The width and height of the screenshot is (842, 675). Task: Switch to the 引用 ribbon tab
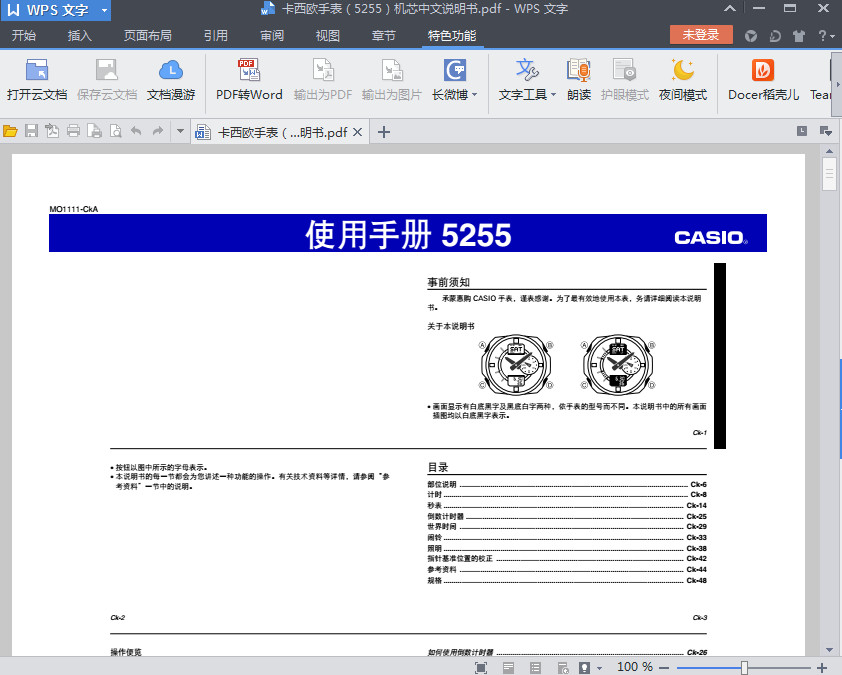pyautogui.click(x=215, y=35)
